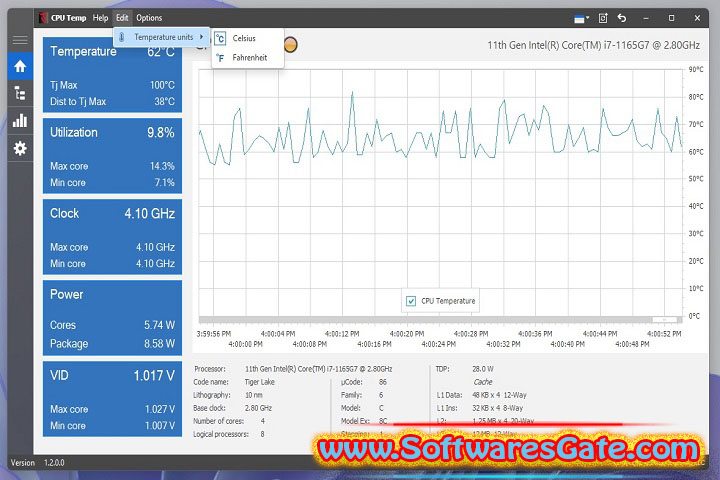The height and width of the screenshot is (480, 720).
Task: Select Fahrenheit as temperature unit
Action: point(249,58)
